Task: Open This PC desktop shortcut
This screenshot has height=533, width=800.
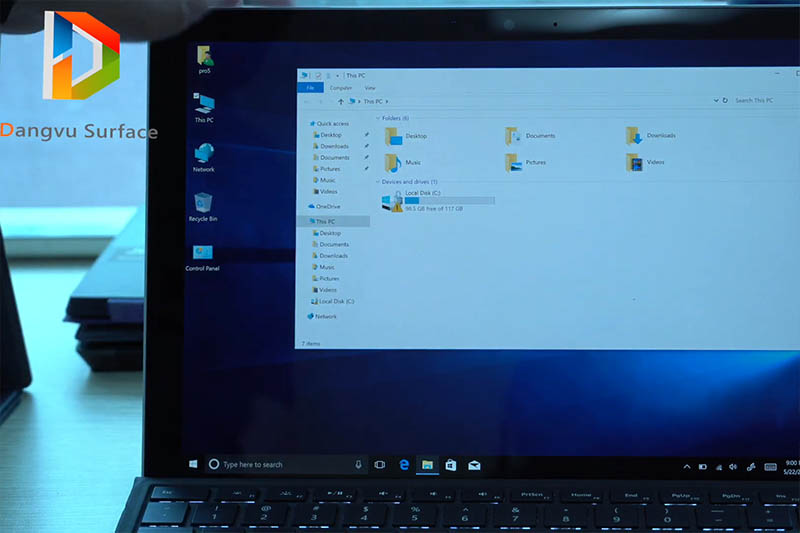Action: coord(204,108)
